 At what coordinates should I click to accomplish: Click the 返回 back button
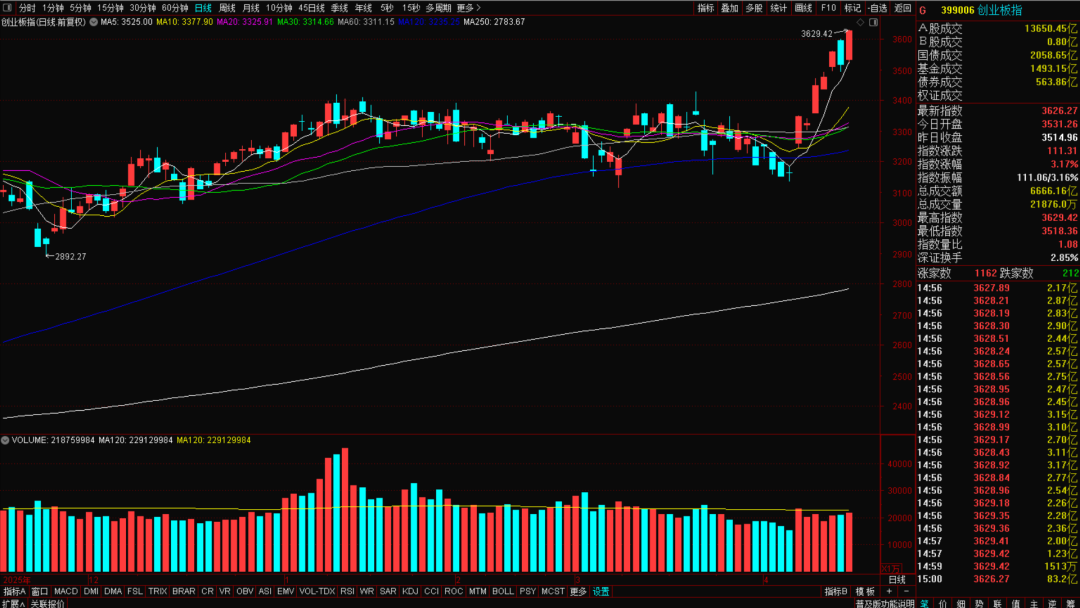click(903, 8)
